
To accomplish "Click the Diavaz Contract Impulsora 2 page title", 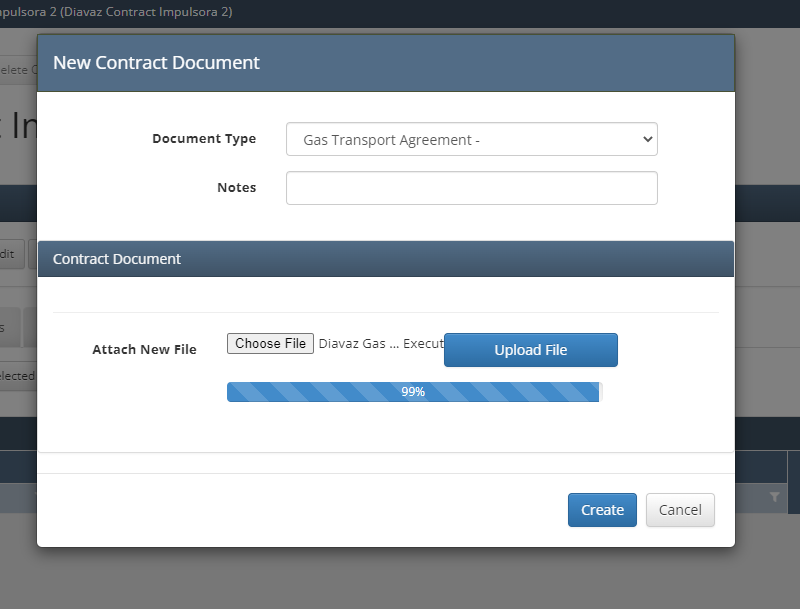I will click(116, 12).
